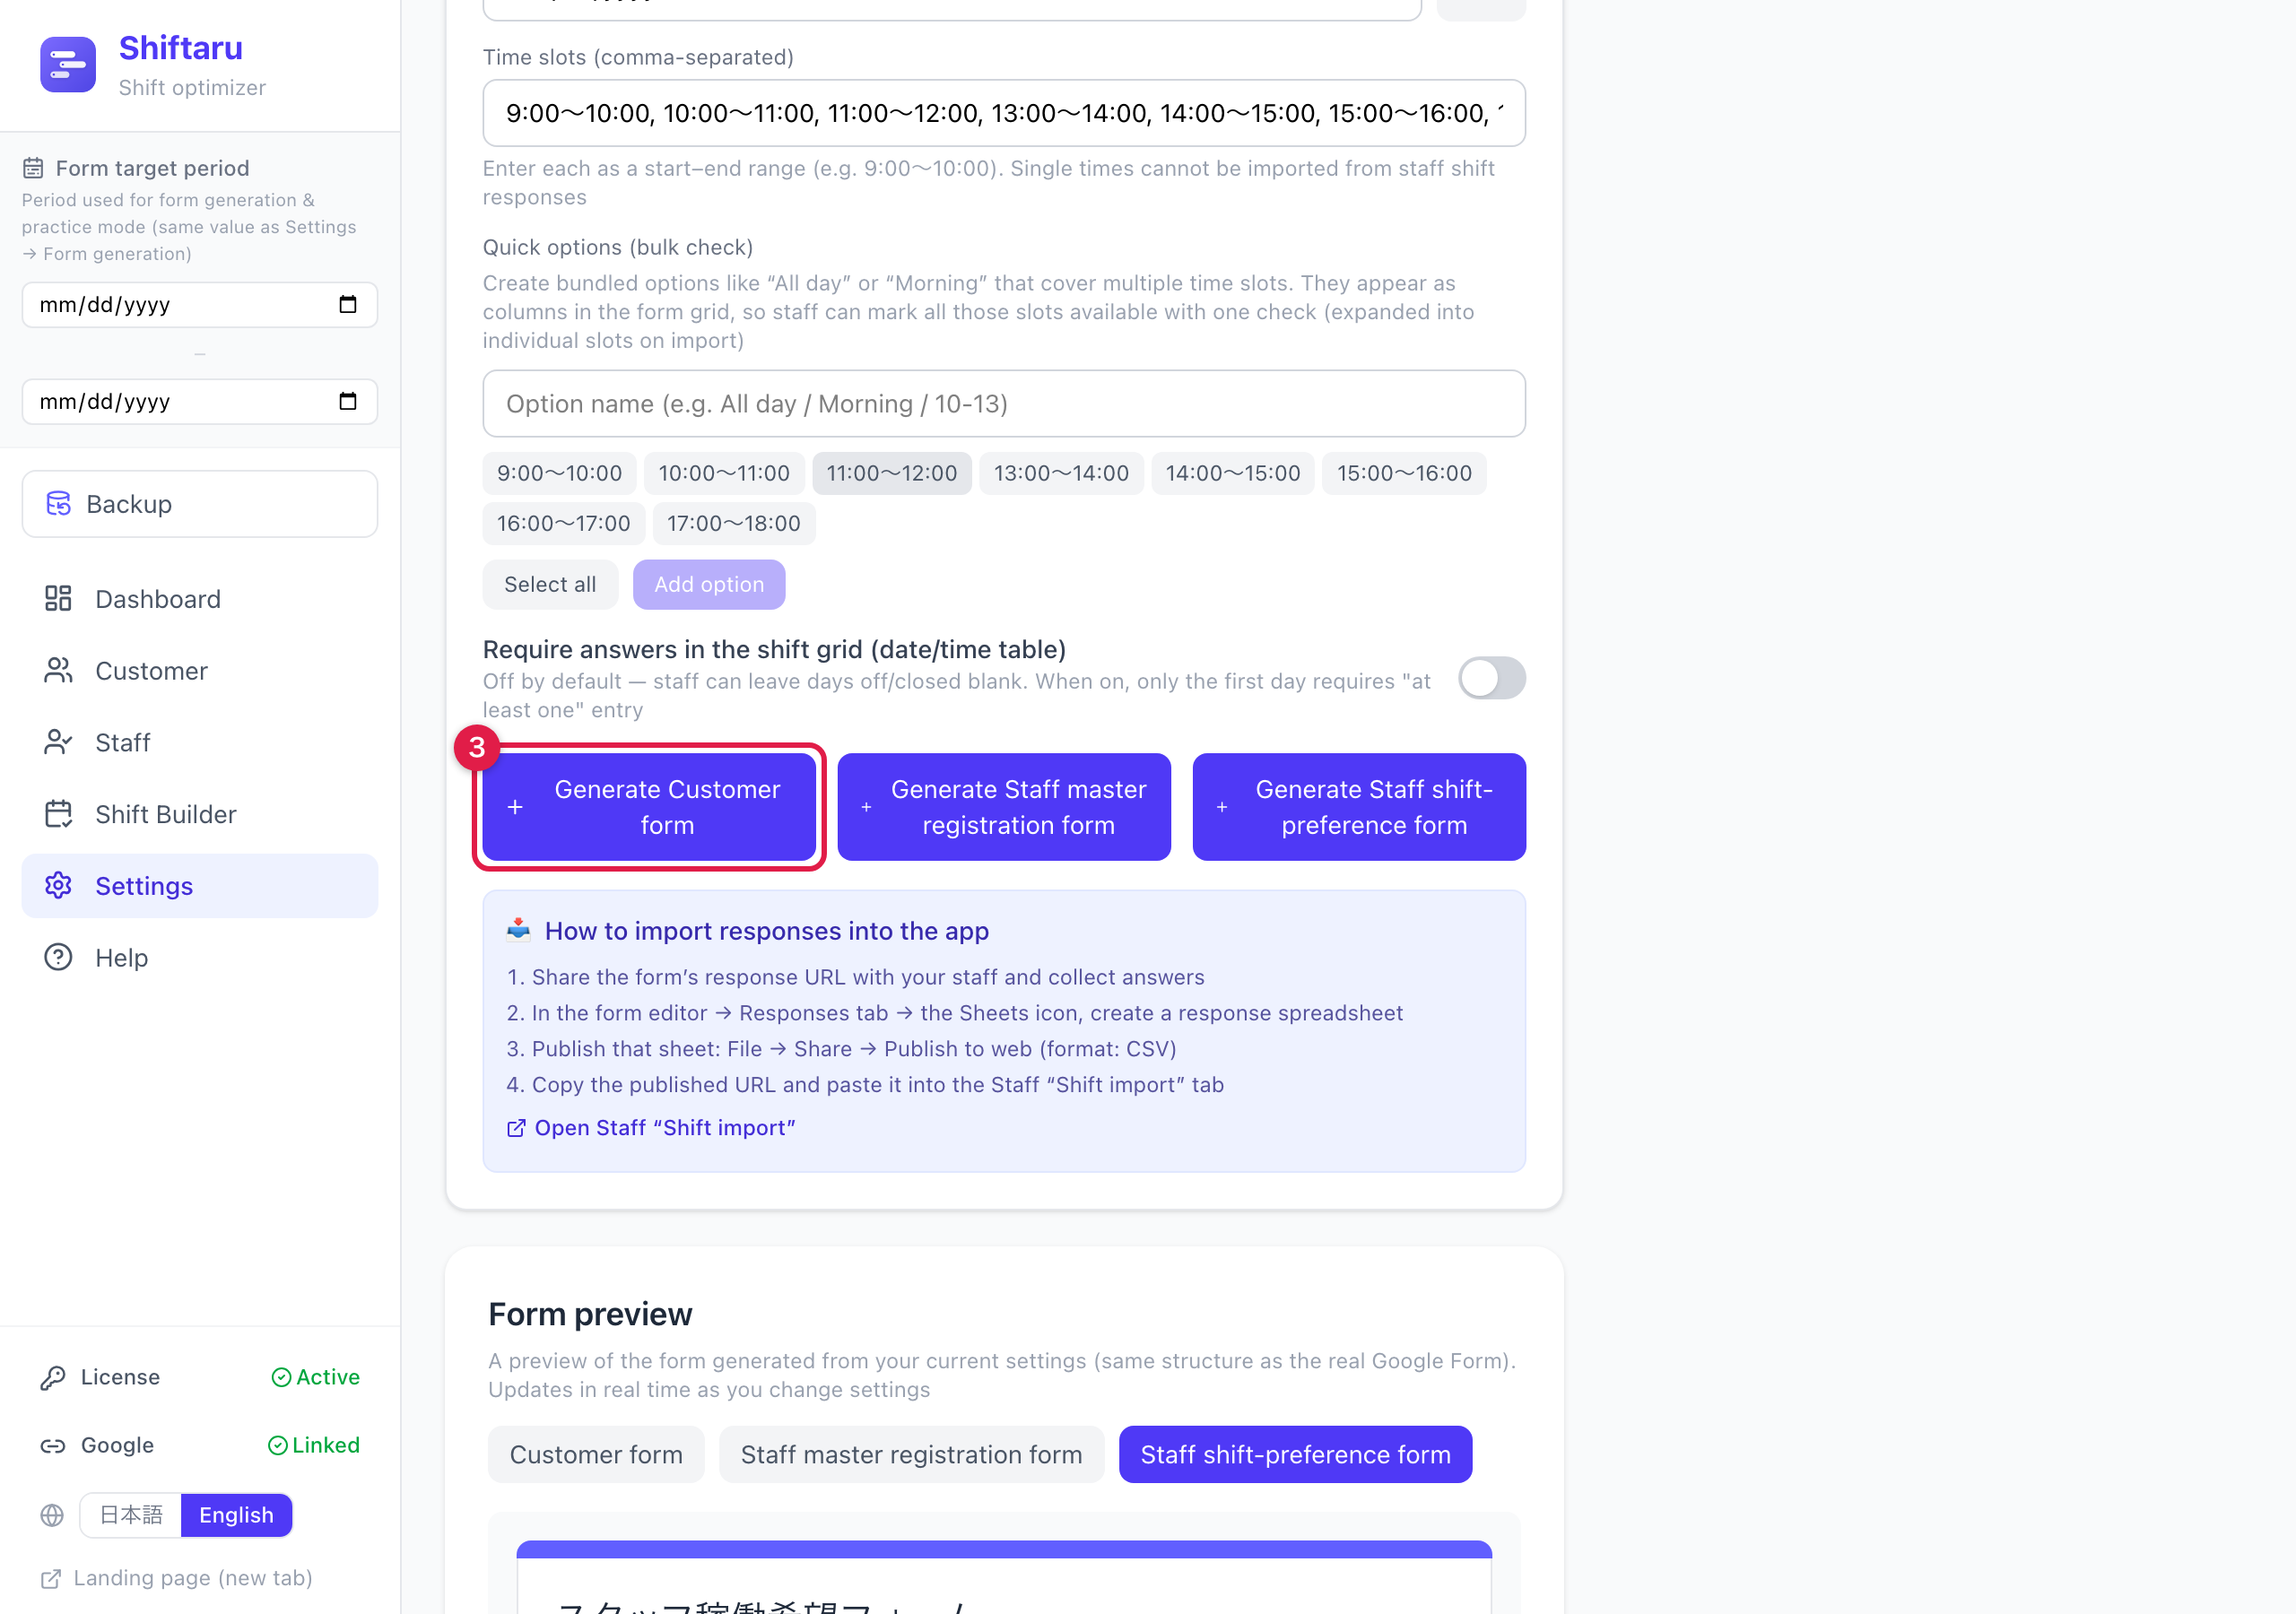
Task: Click the Shiftaru title text
Action: (x=181, y=48)
